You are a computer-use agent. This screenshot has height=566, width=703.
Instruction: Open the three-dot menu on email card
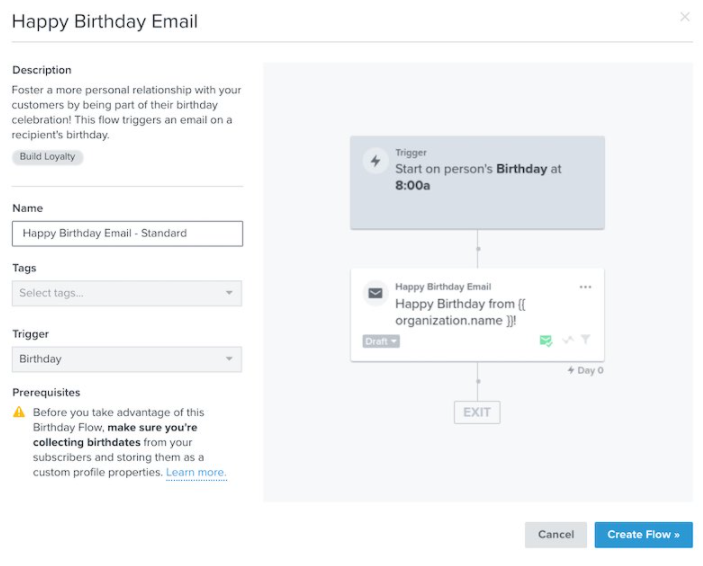[585, 287]
